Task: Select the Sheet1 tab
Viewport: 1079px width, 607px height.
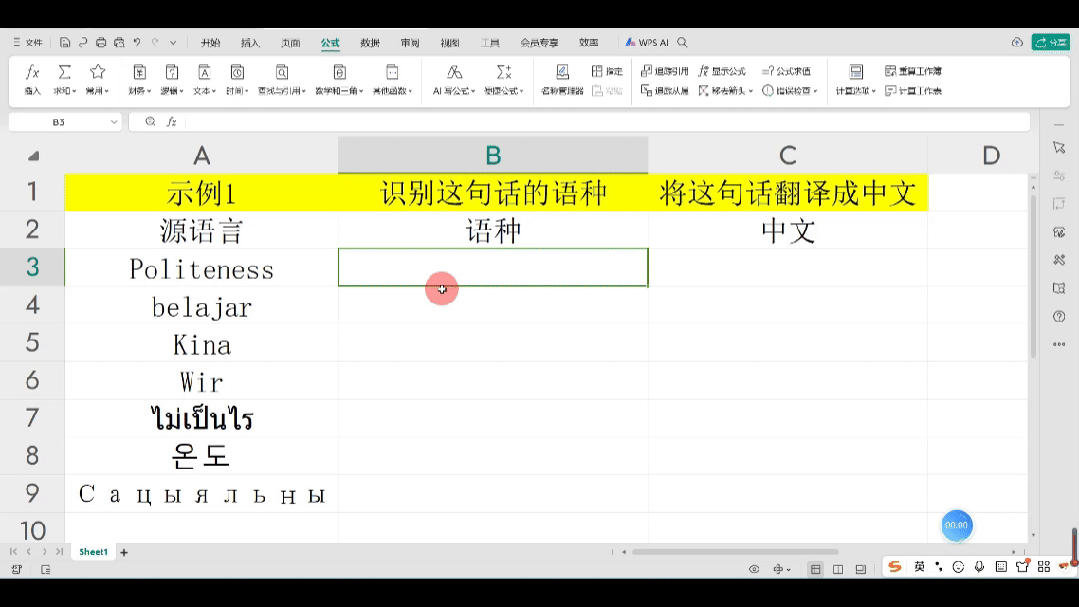Action: point(93,552)
